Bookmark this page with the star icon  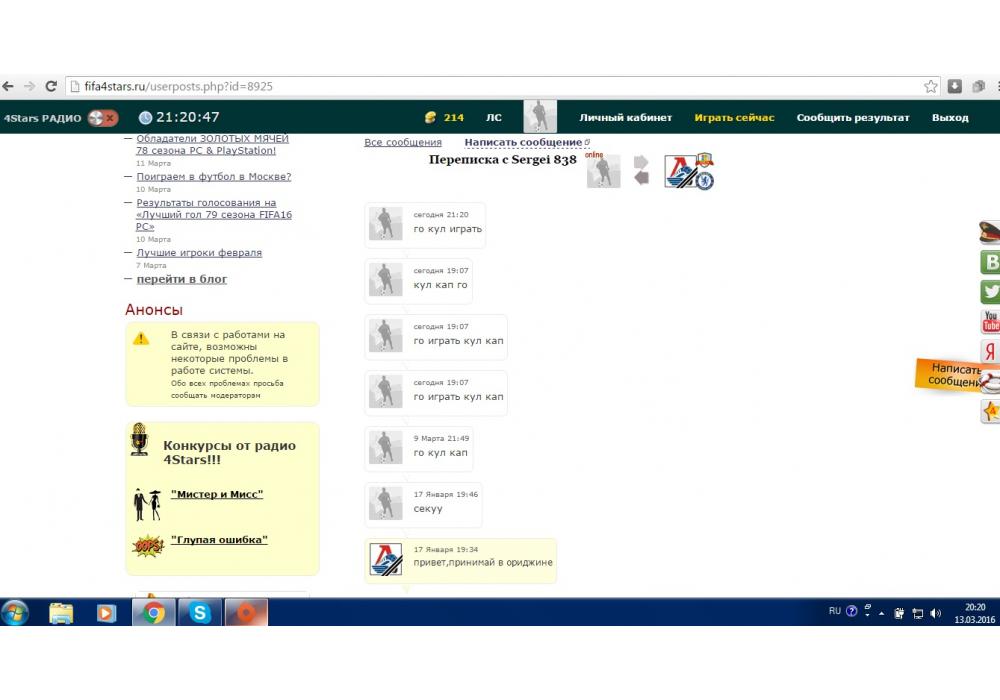[931, 86]
